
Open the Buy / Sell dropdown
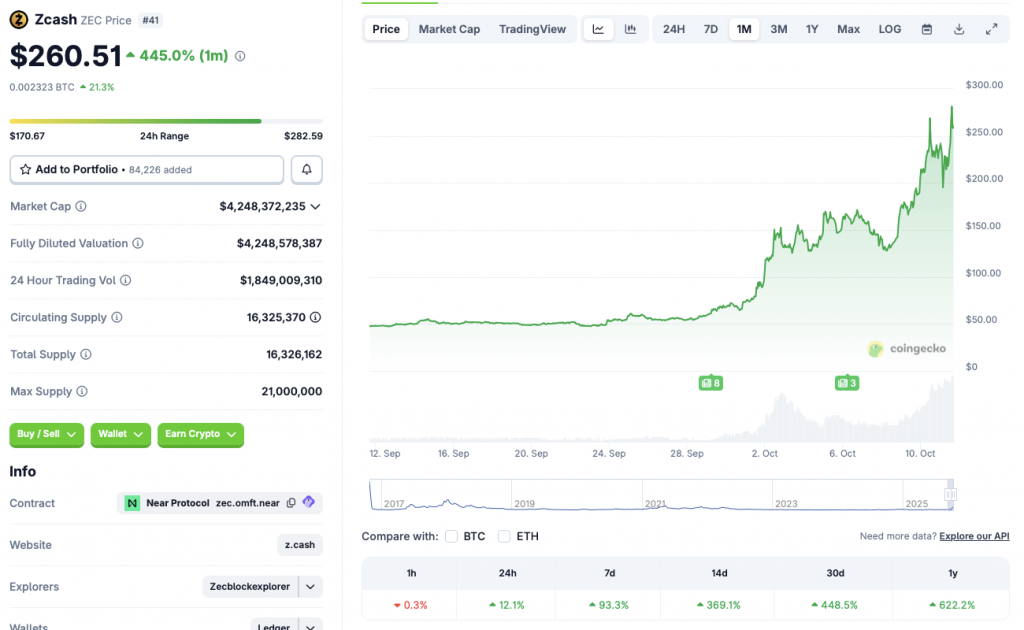pyautogui.click(x=46, y=434)
